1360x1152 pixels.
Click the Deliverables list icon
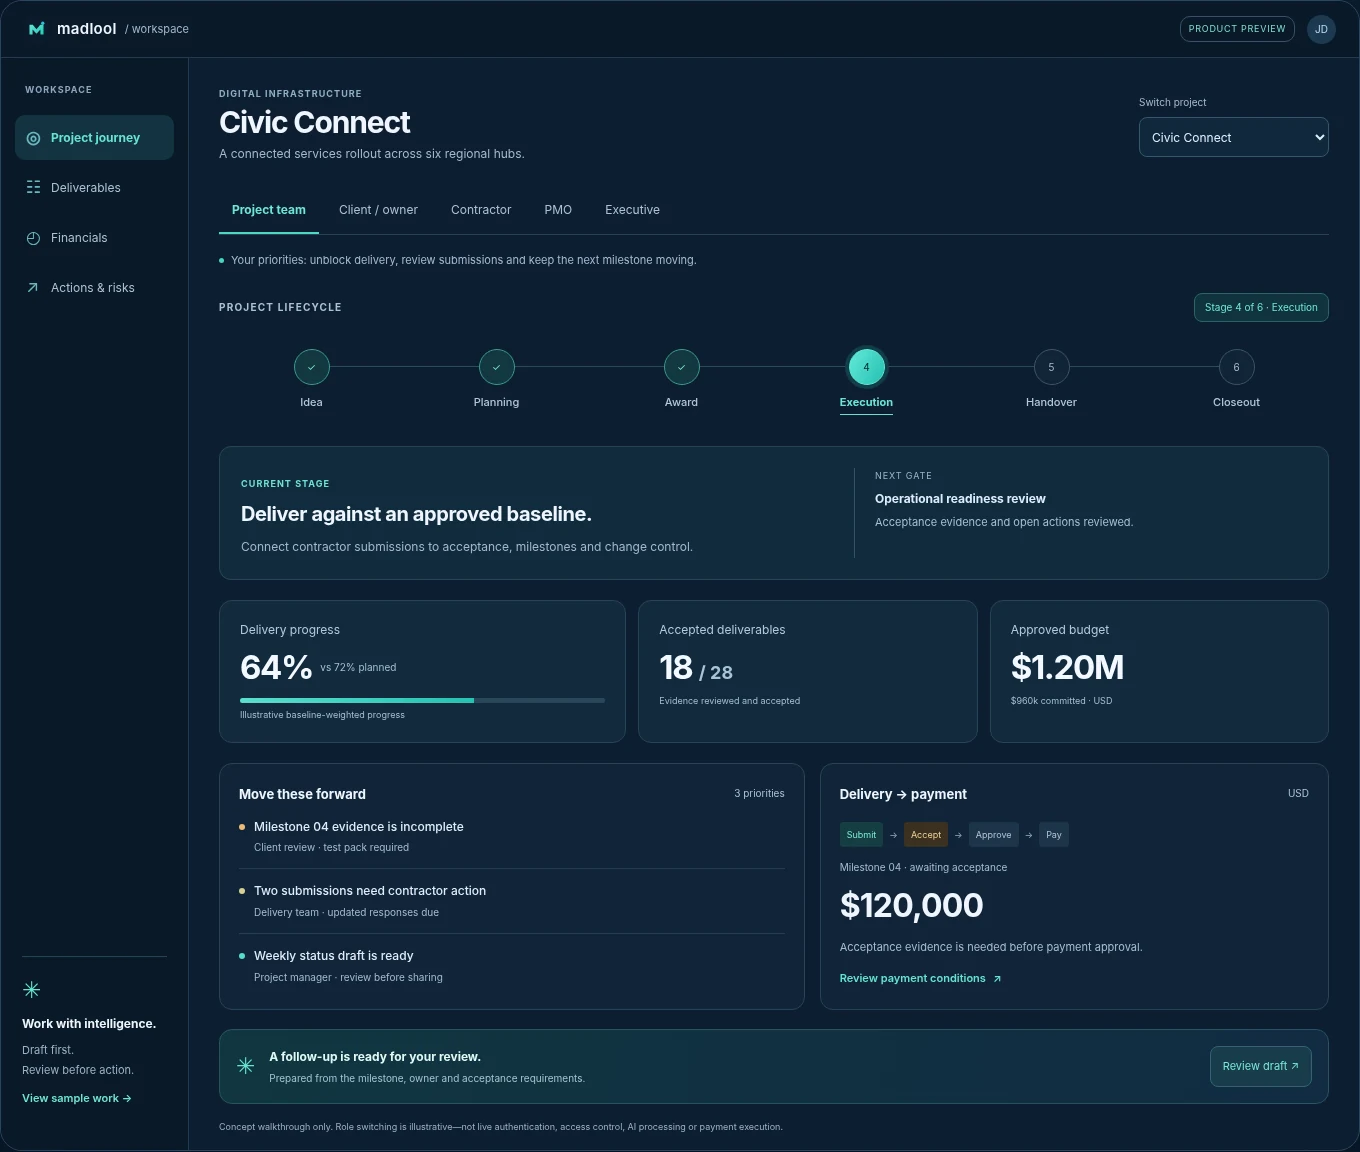33,188
